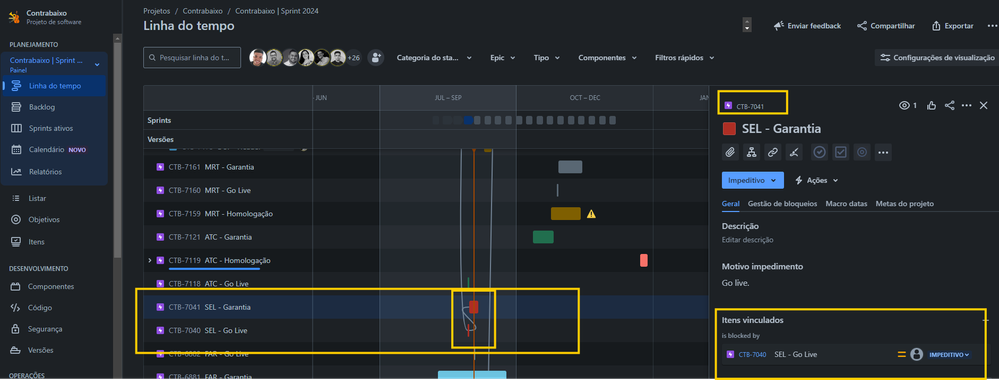Open Listar in sidebar

(37, 198)
